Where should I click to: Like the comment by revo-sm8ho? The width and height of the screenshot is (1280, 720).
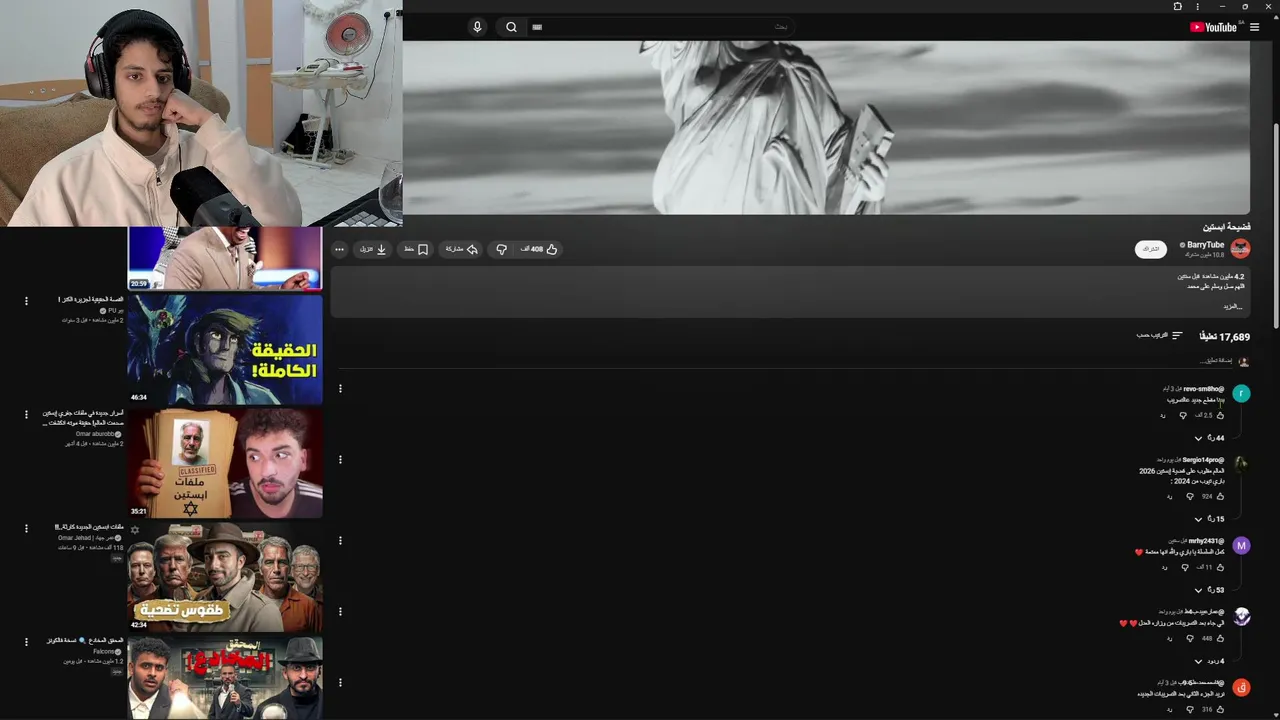(x=1220, y=415)
